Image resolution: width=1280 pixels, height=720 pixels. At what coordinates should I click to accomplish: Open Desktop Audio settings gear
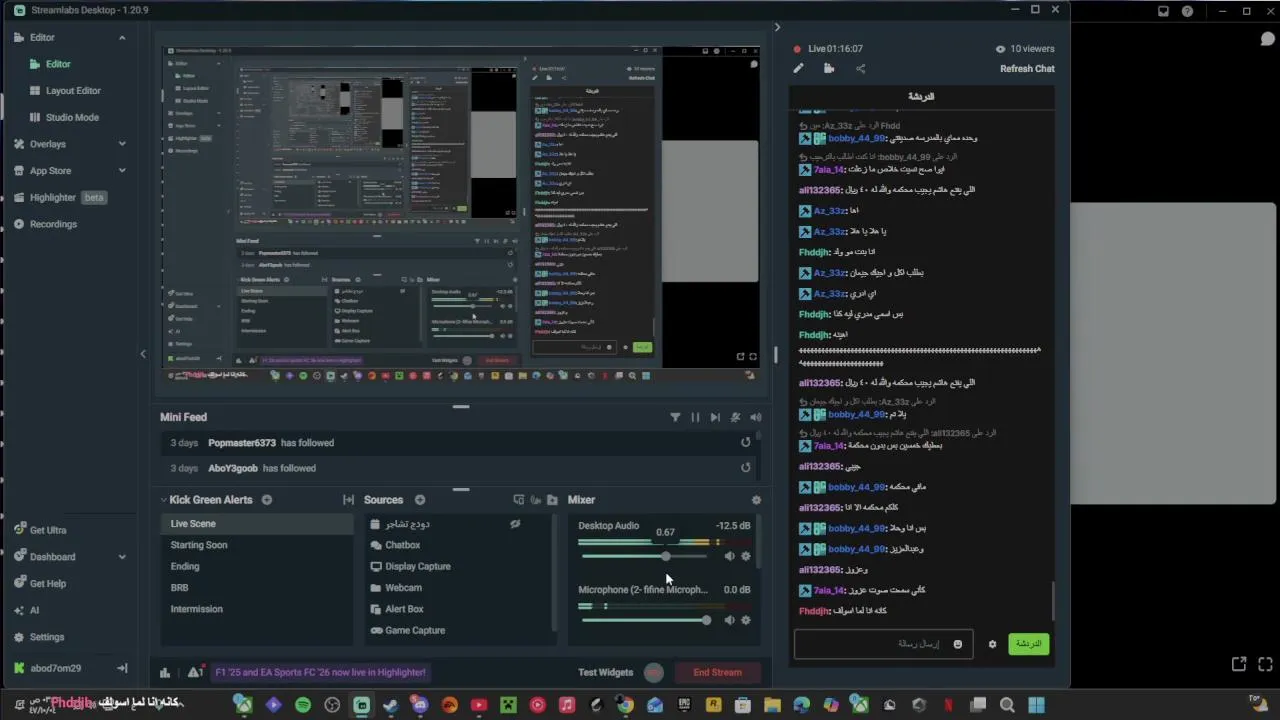[x=745, y=556]
